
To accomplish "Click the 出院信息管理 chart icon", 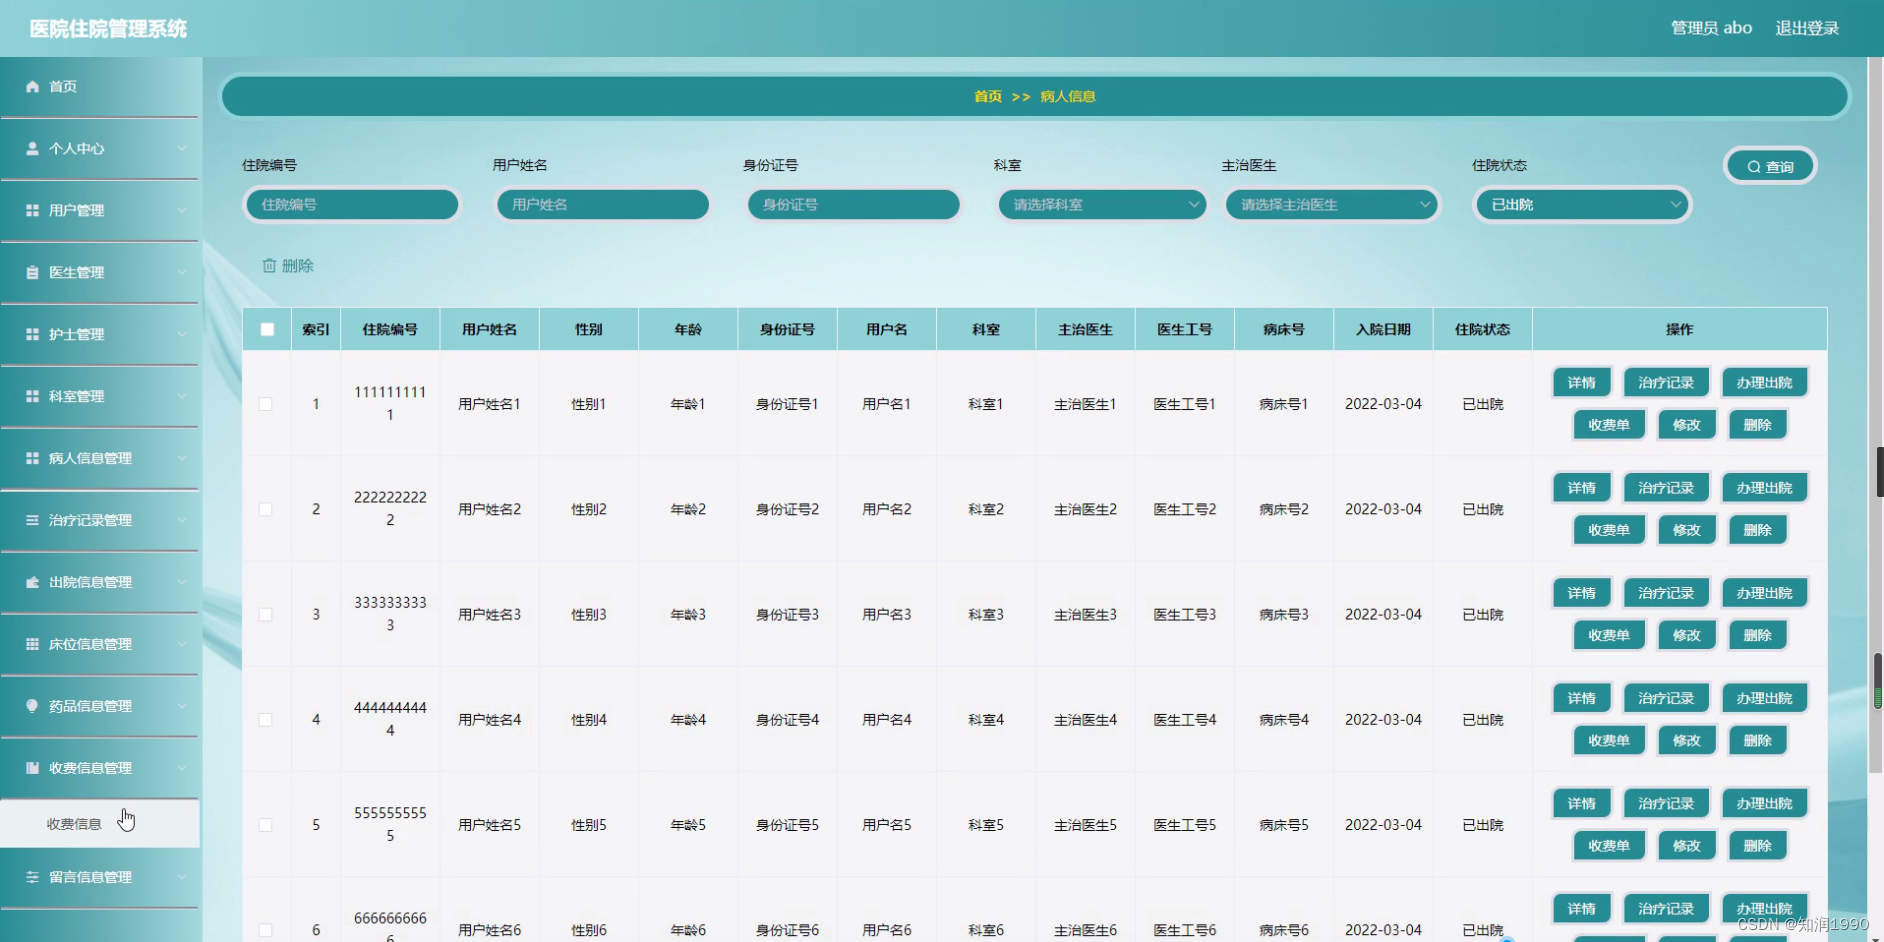I will (31, 582).
